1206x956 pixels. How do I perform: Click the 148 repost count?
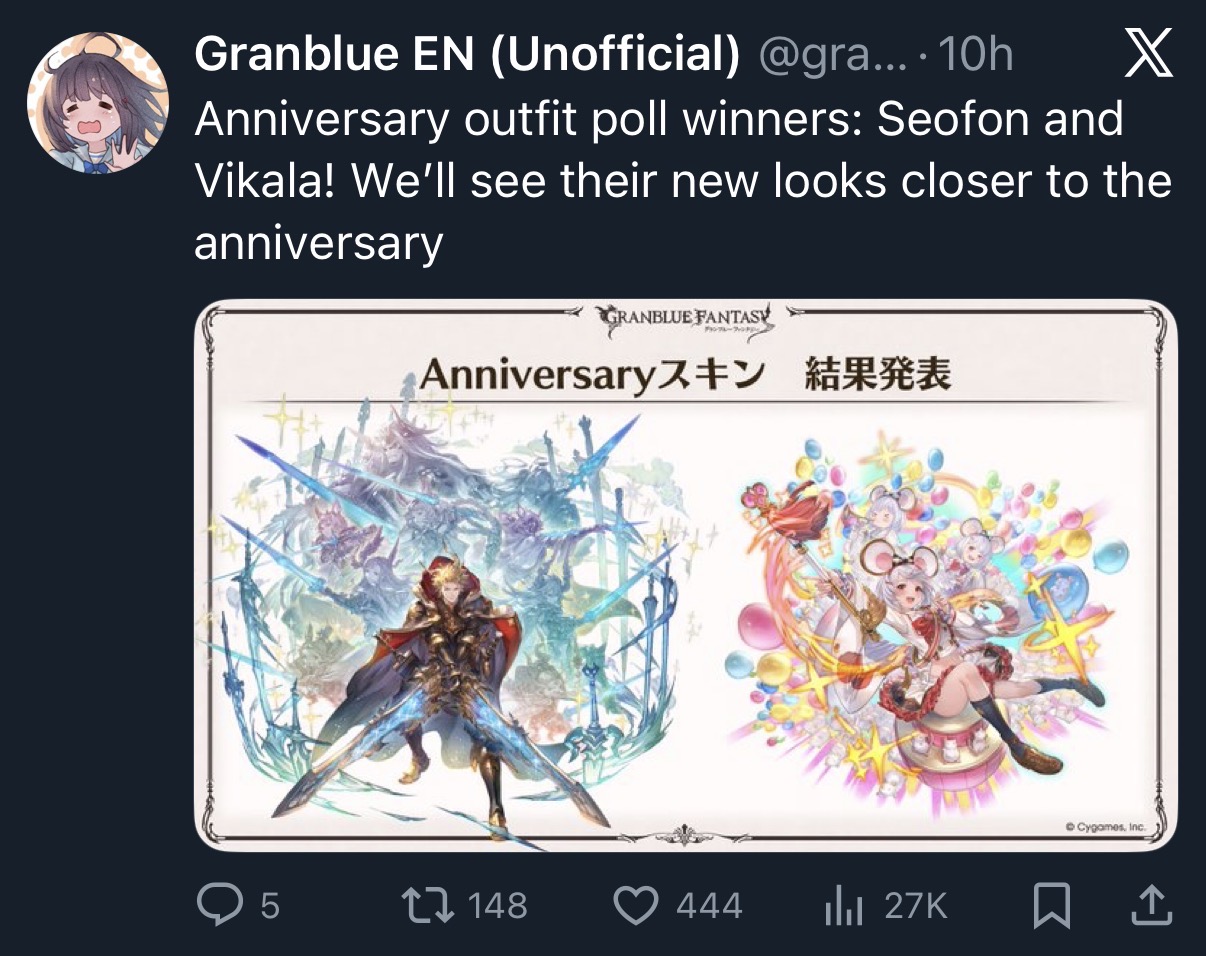click(497, 906)
